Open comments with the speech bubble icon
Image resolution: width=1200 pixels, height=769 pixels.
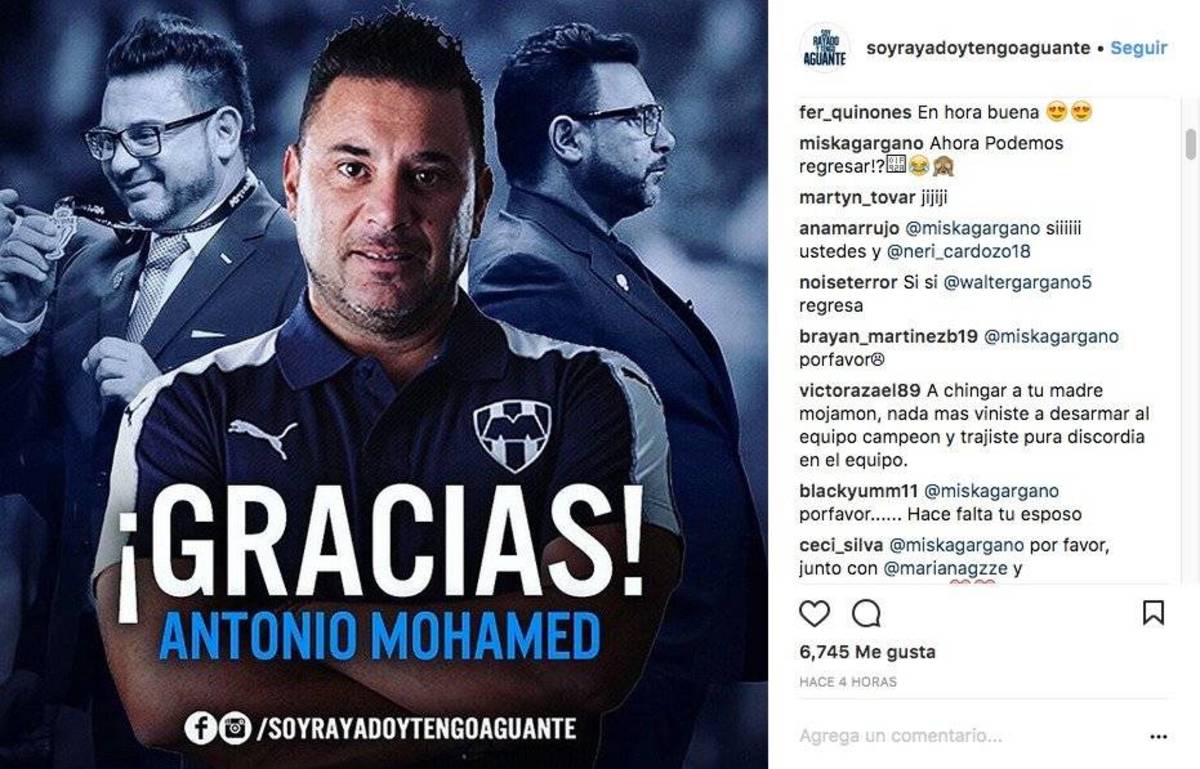pyautogui.click(x=866, y=612)
